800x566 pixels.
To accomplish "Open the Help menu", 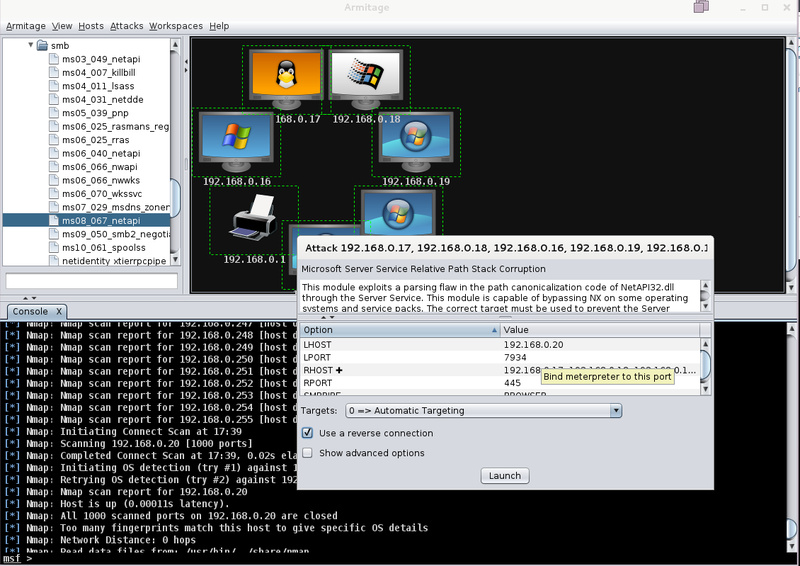I will pos(219,26).
